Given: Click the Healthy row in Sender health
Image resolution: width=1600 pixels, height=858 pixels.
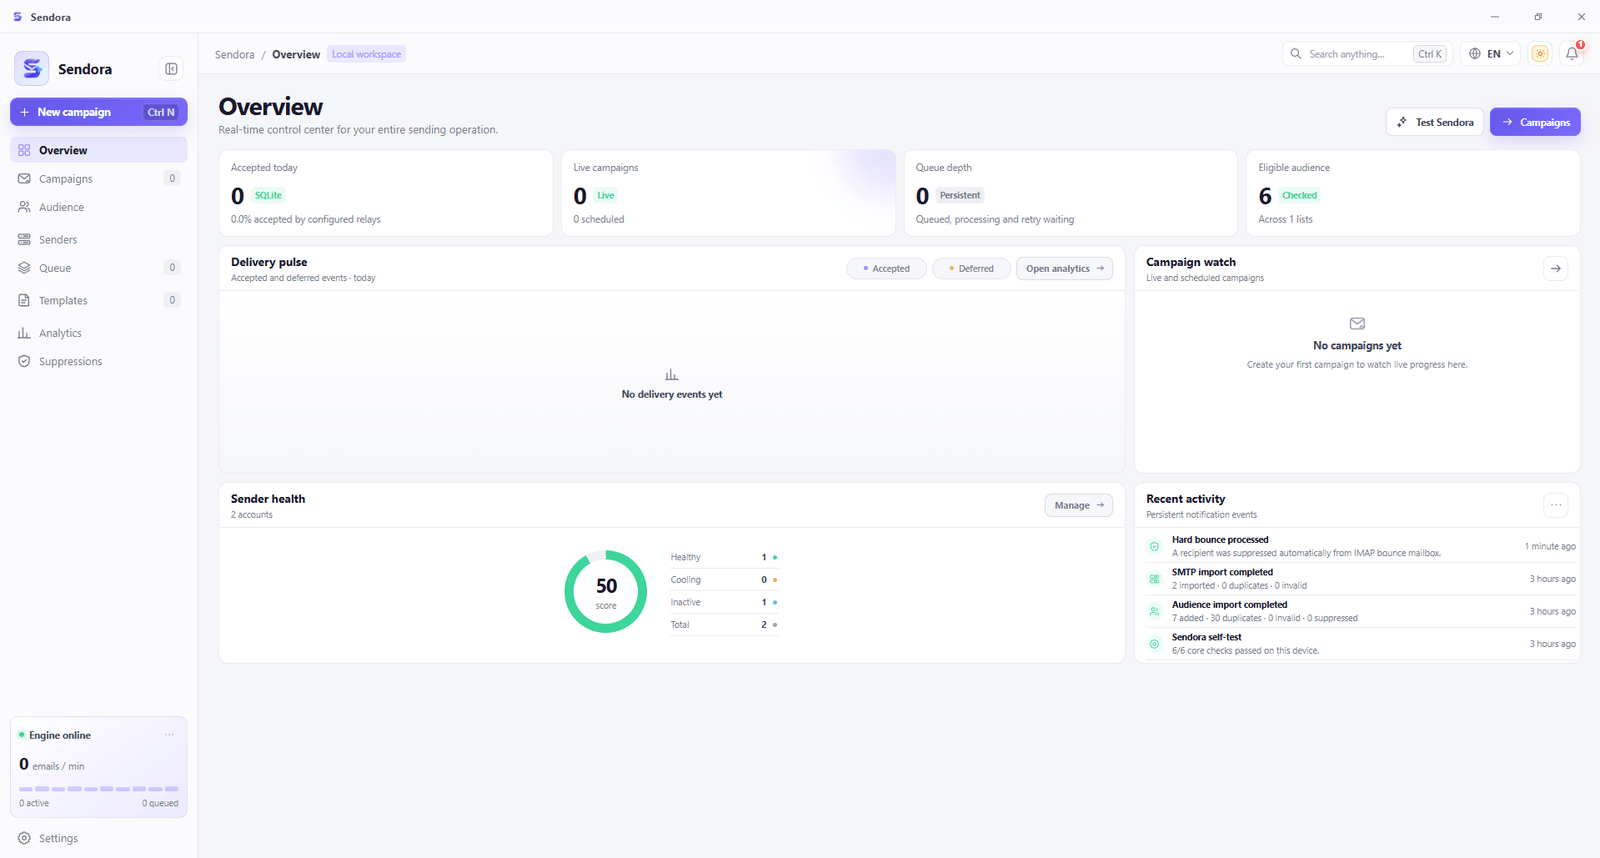Looking at the screenshot, I should pos(724,557).
